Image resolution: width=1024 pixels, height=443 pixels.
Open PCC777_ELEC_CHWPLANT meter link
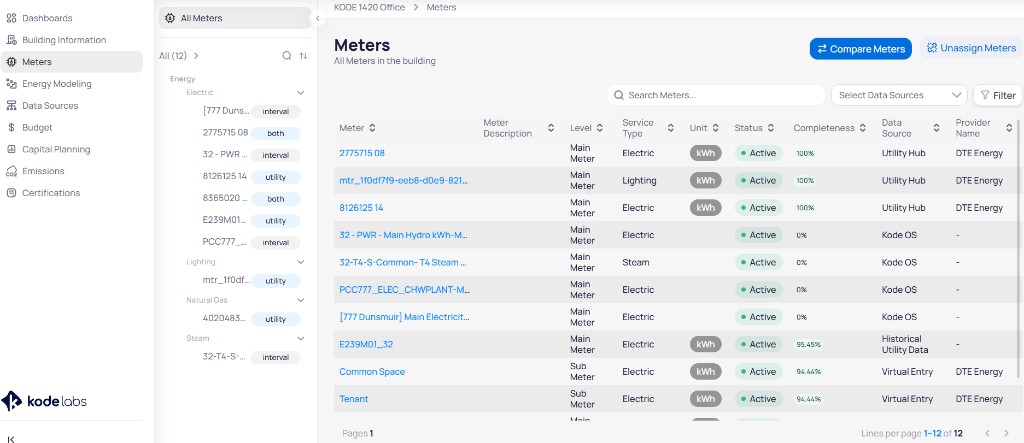404,289
